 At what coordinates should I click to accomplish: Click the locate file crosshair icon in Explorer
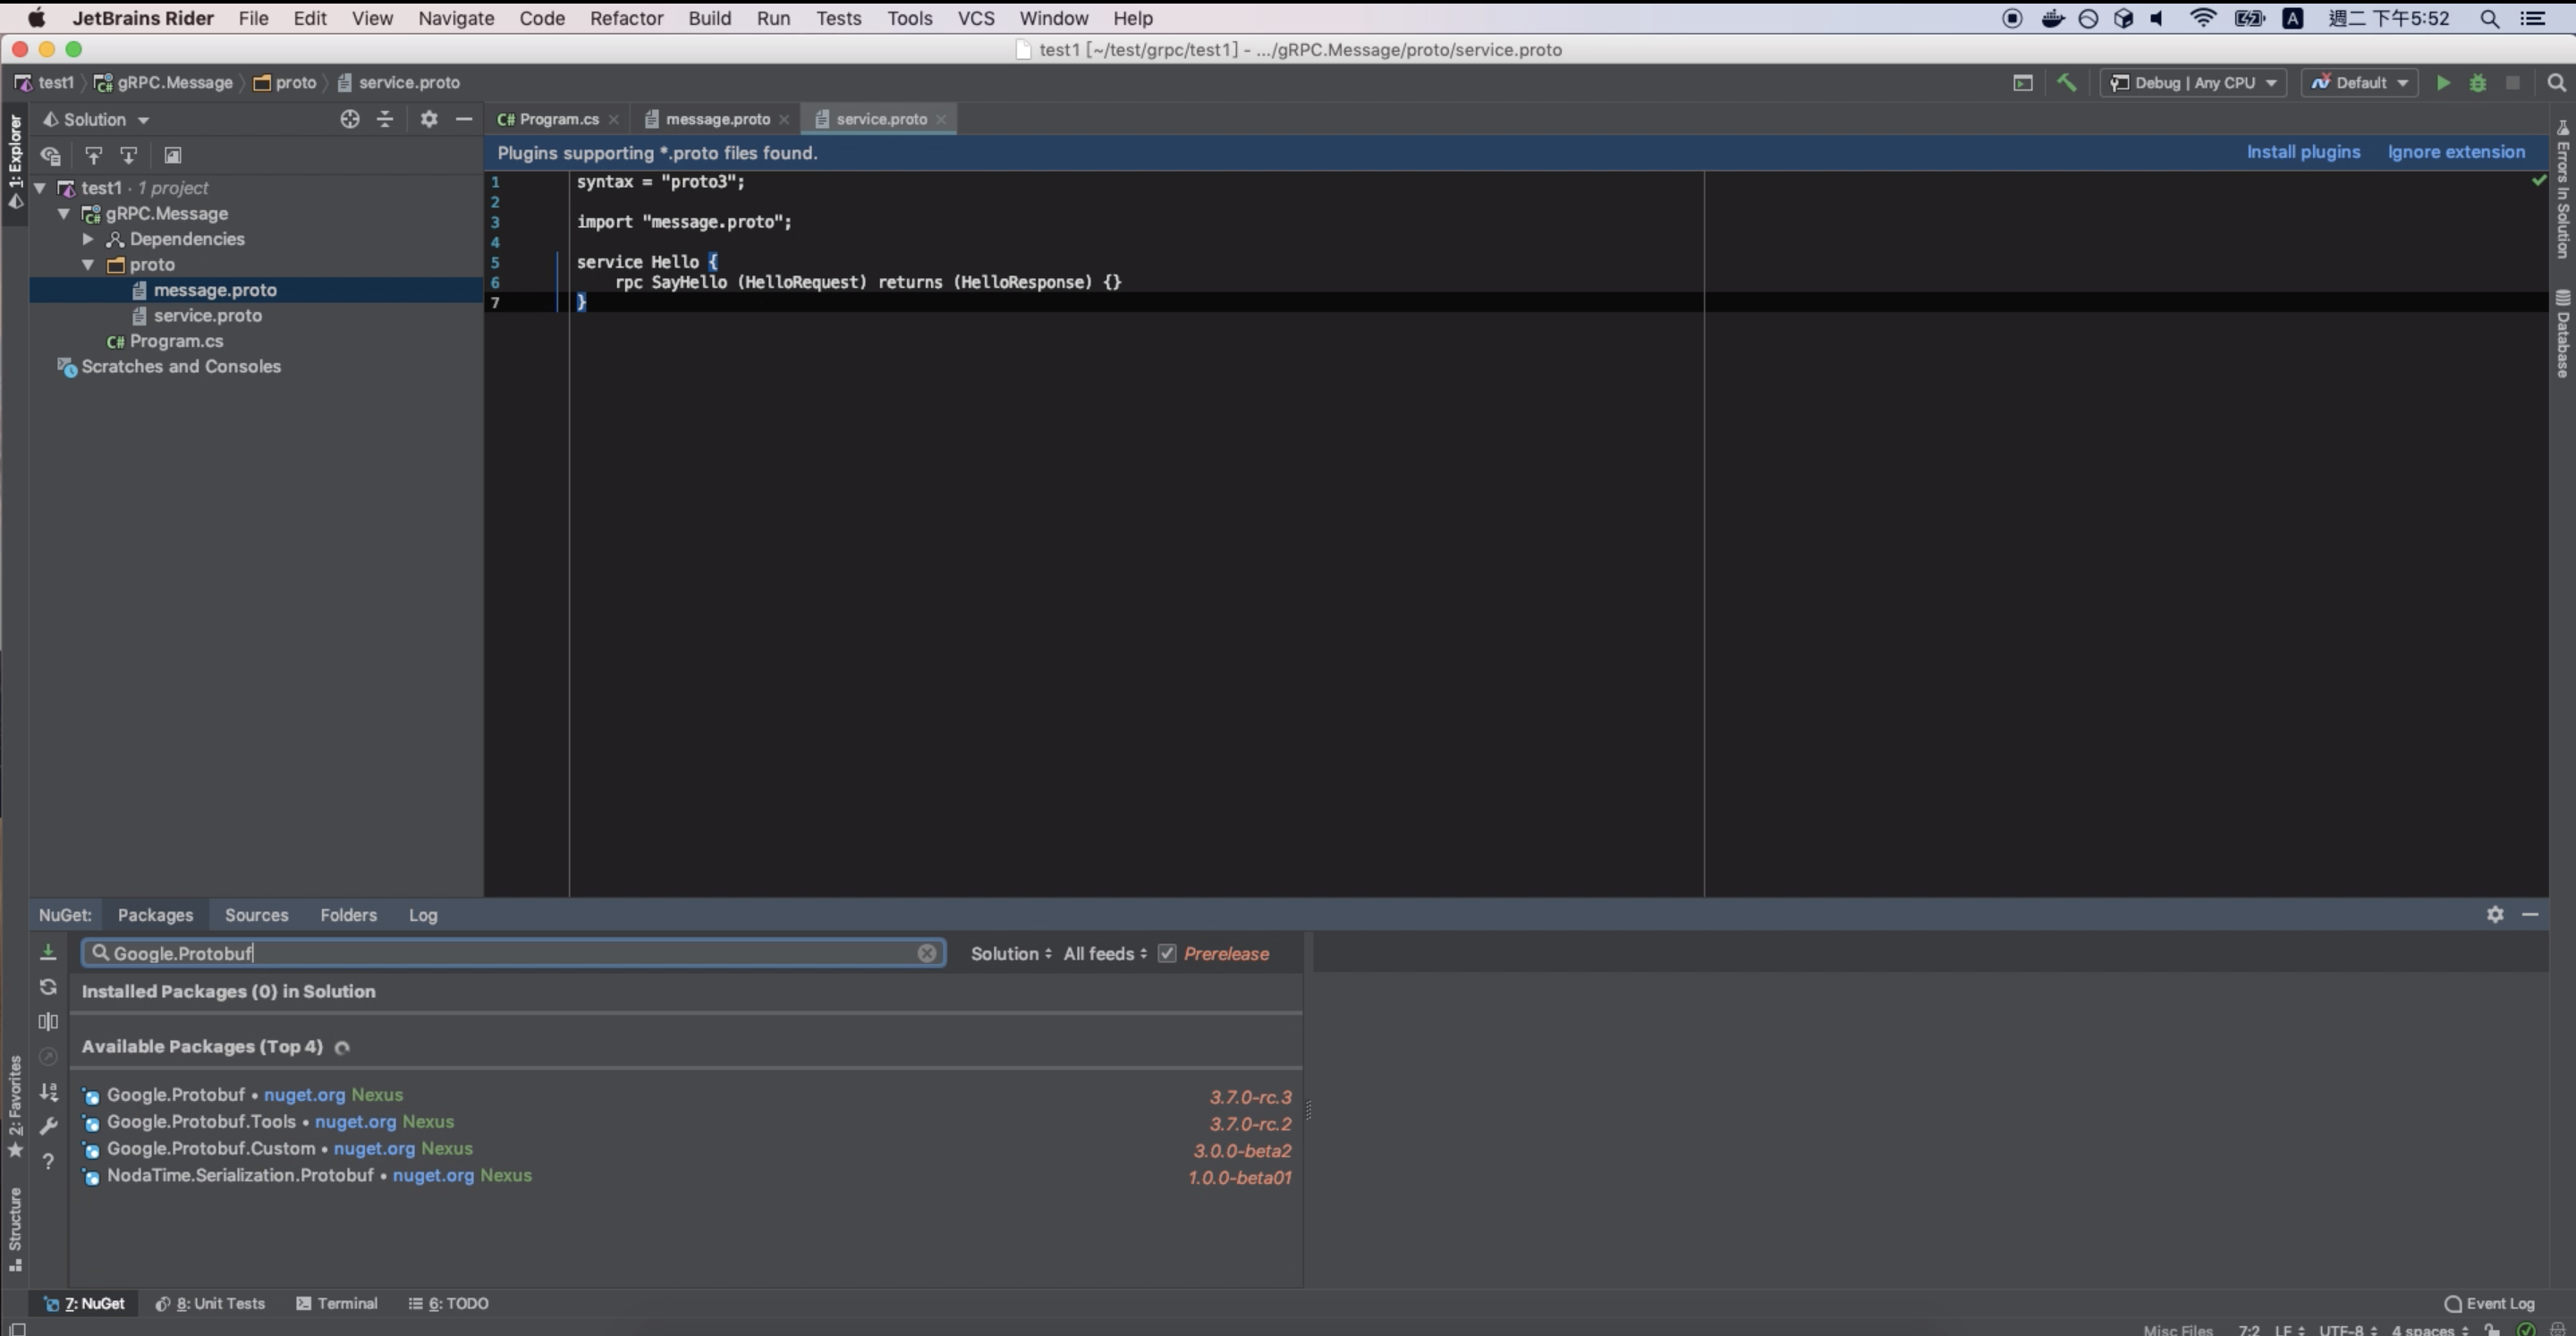pos(349,119)
